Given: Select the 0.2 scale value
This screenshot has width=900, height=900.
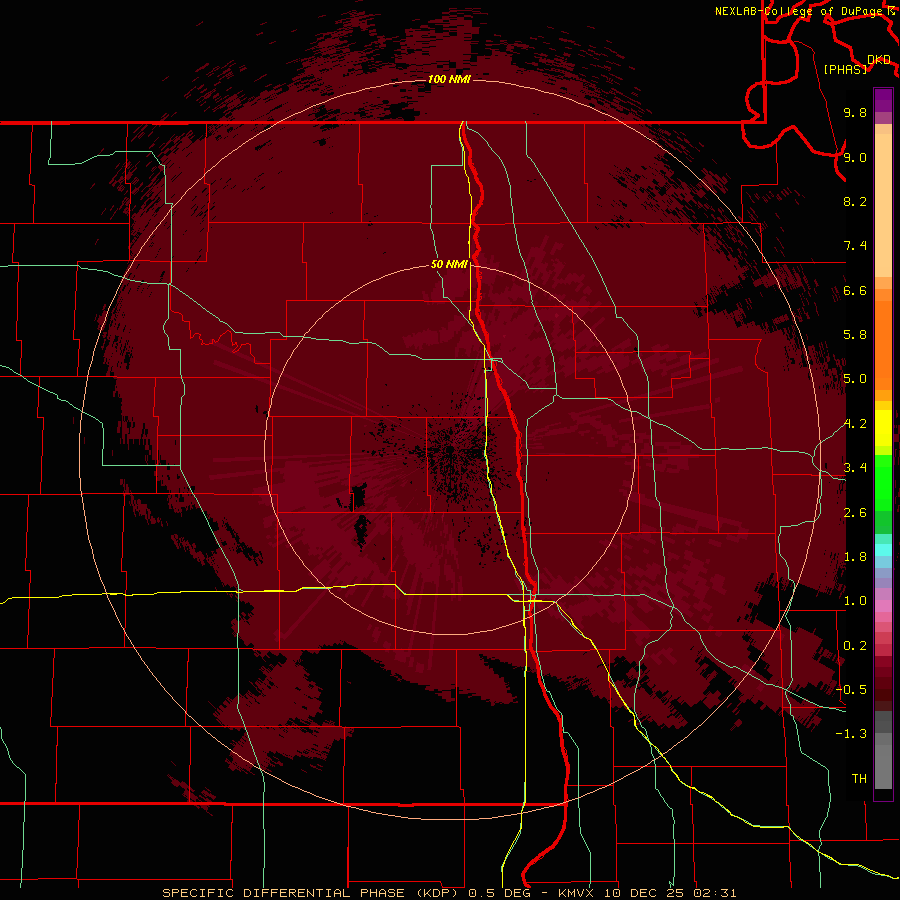Looking at the screenshot, I should pyautogui.click(x=855, y=646).
